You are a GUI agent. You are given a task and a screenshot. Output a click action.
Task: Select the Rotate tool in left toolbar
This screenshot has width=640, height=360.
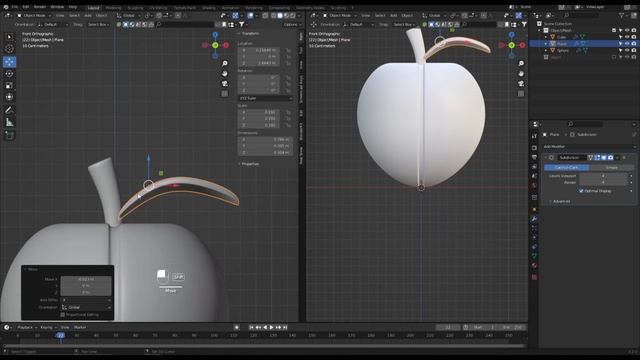coord(9,74)
